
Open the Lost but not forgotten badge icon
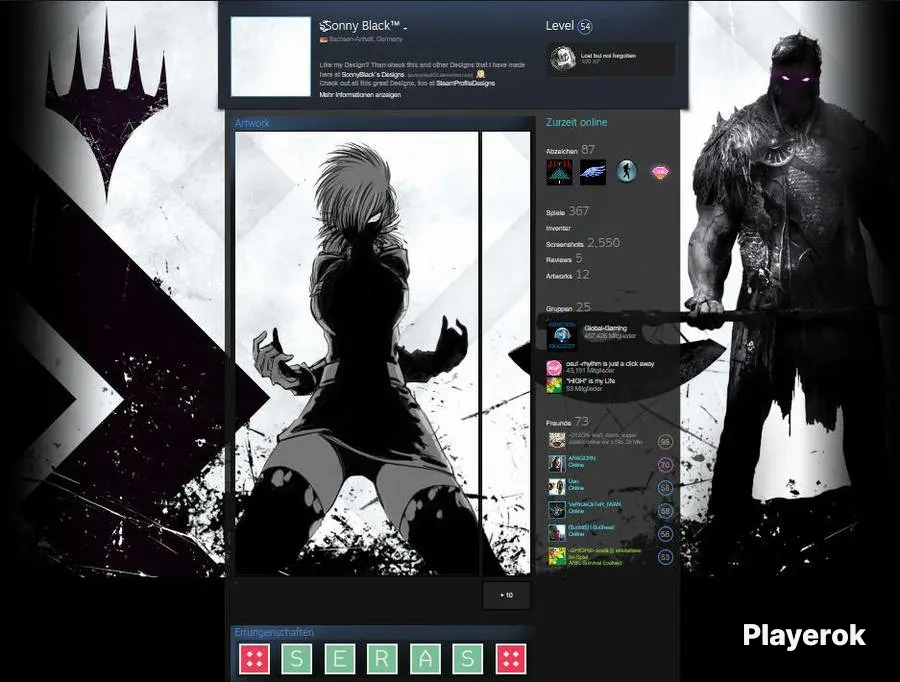[x=563, y=59]
